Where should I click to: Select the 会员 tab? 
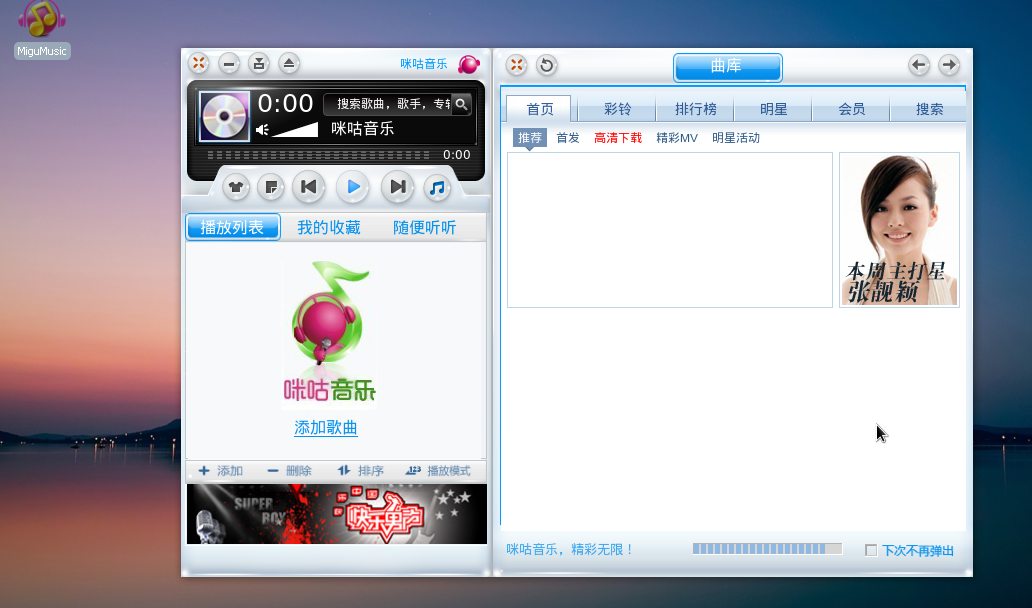[x=852, y=109]
